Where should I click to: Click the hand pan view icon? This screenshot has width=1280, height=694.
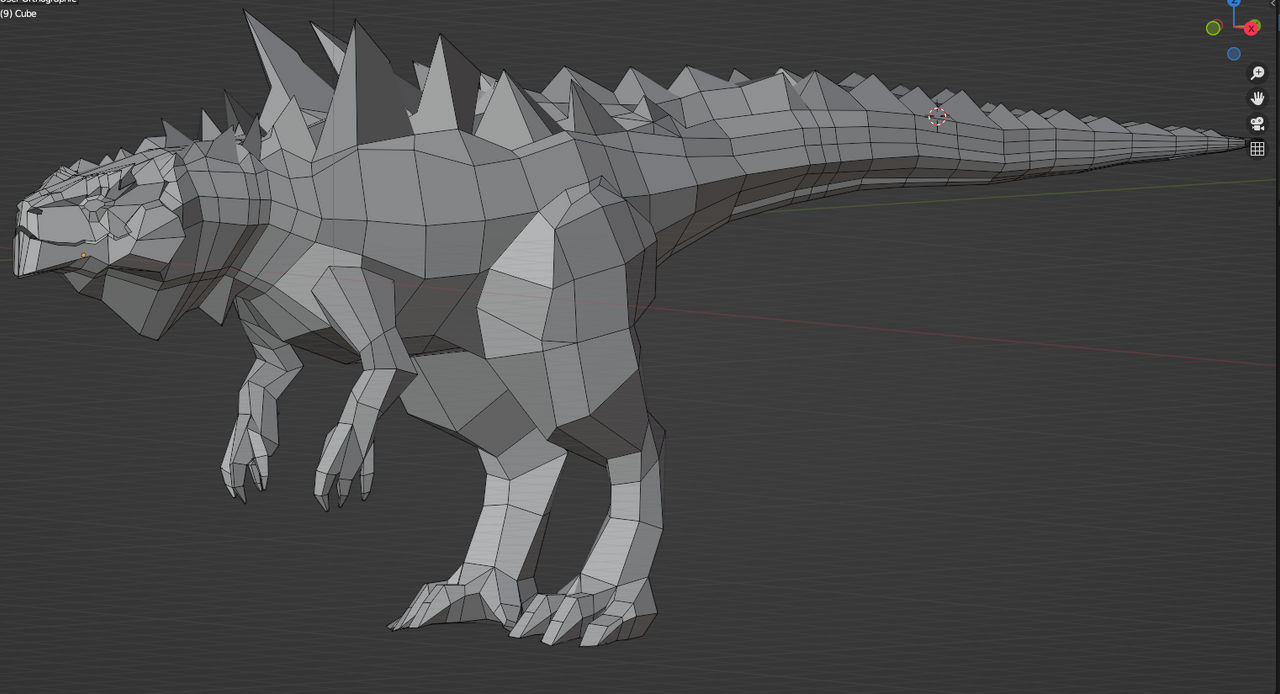(x=1257, y=98)
